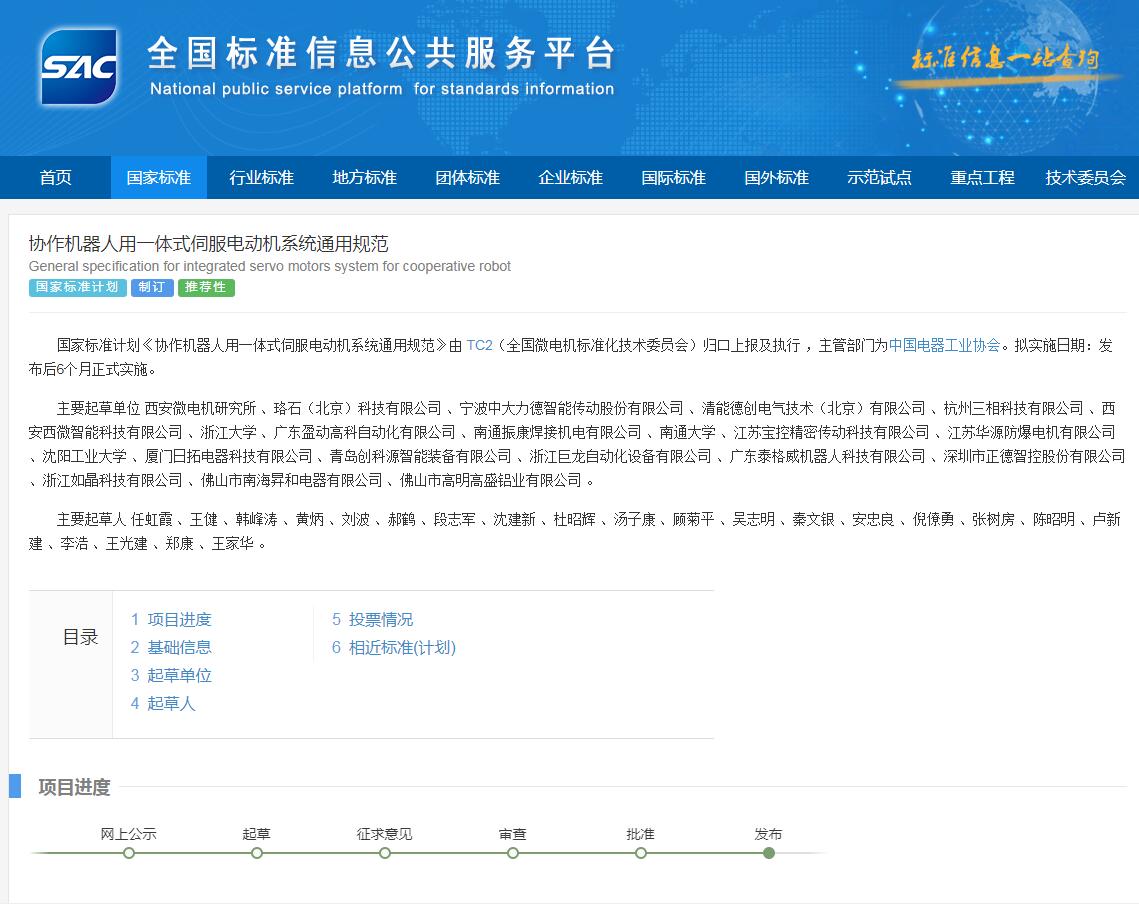
Task: Select the 征求意见 progress node
Action: (x=385, y=853)
